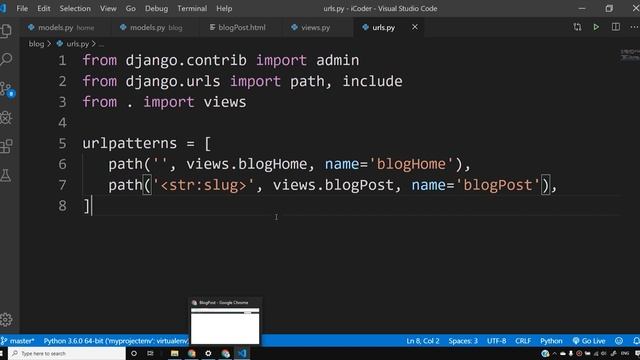Open the Explorer view in the activity bar
640x360 pixels.
click(x=6, y=31)
